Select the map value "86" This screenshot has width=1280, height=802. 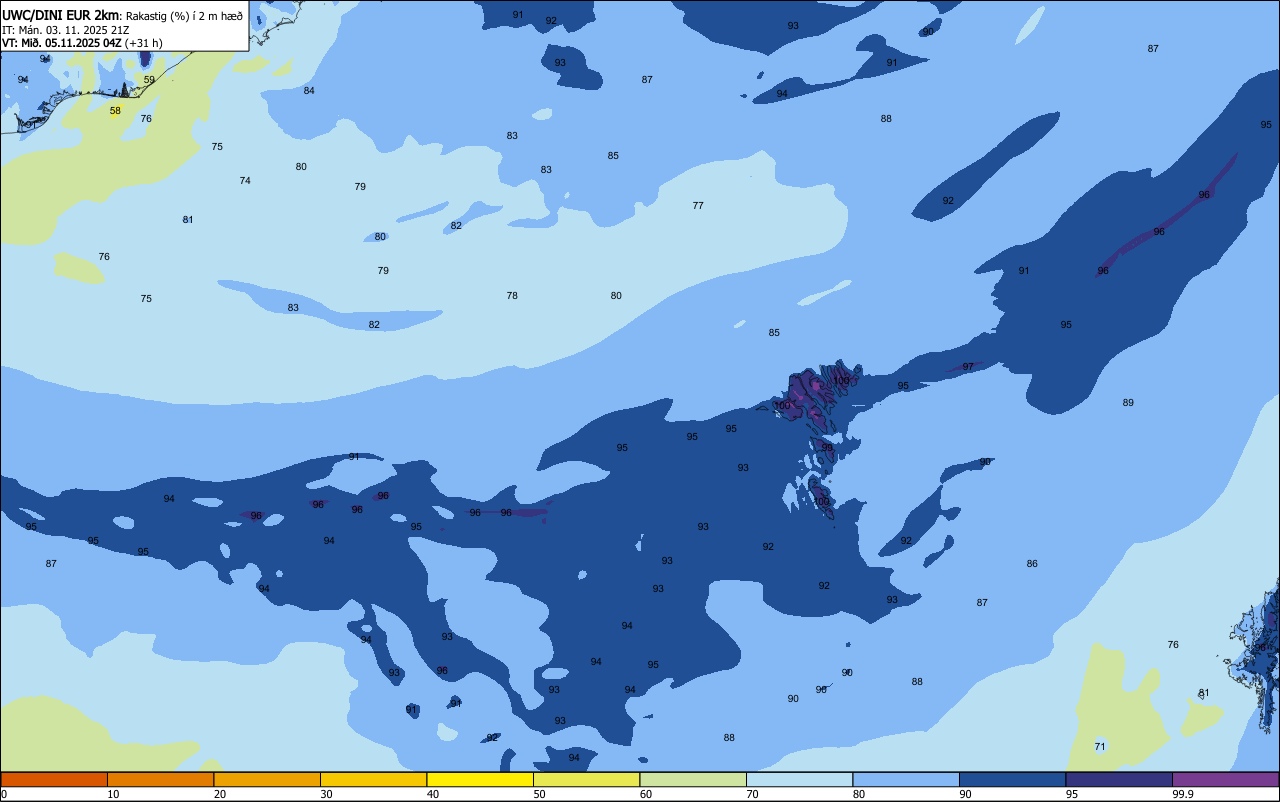coord(1032,564)
